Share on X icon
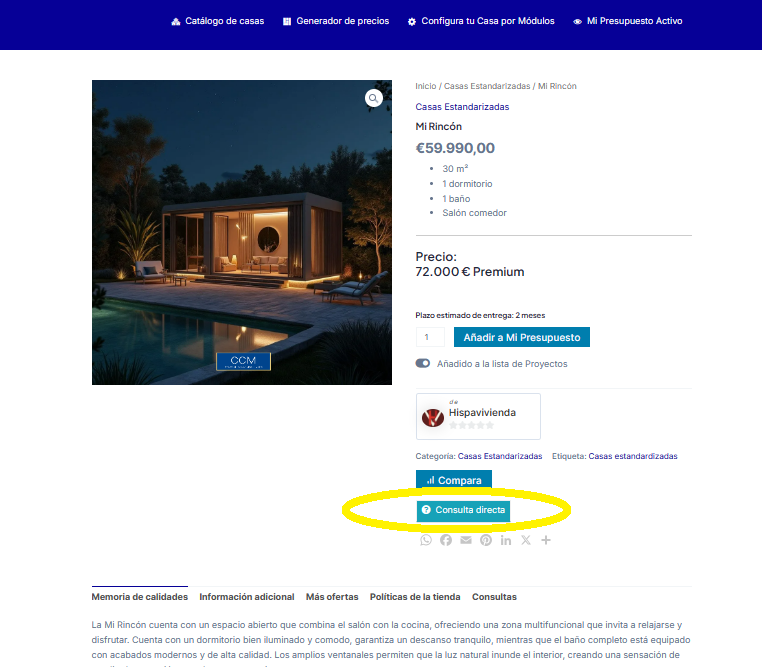Viewport: 762px width, 667px height. point(526,540)
